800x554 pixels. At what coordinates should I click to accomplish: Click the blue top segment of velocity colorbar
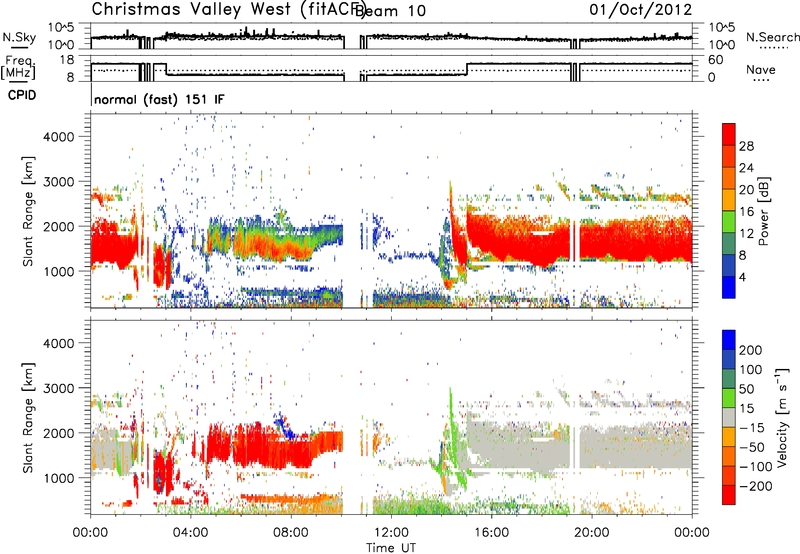tap(729, 340)
